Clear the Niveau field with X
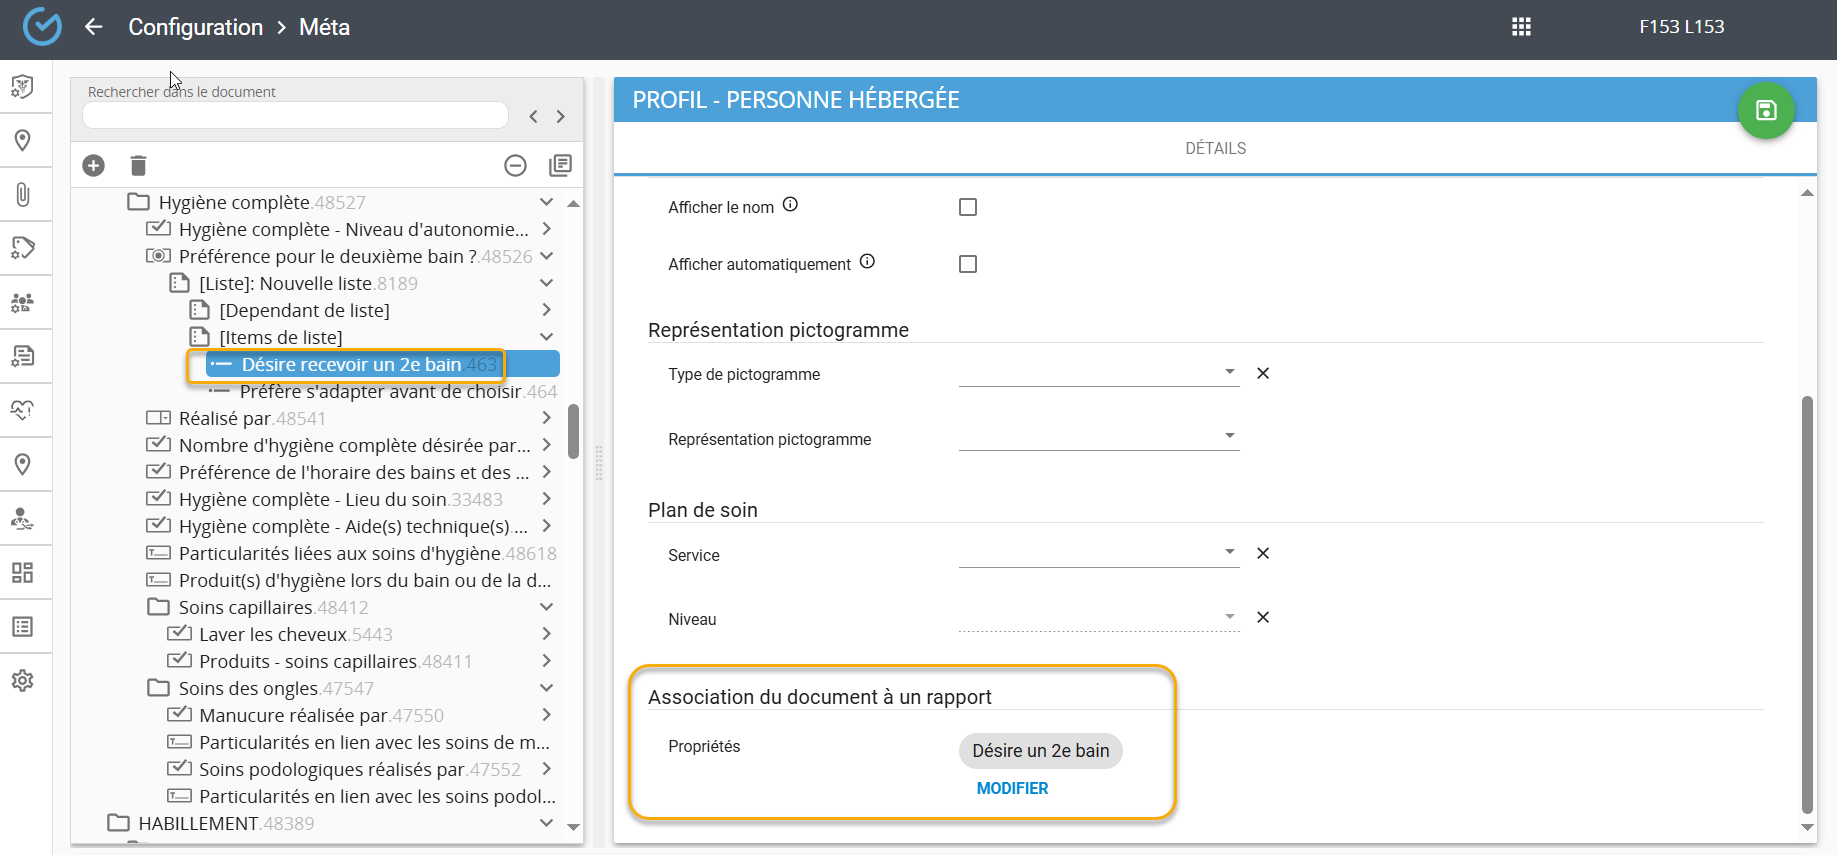The image size is (1837, 855). point(1263,618)
